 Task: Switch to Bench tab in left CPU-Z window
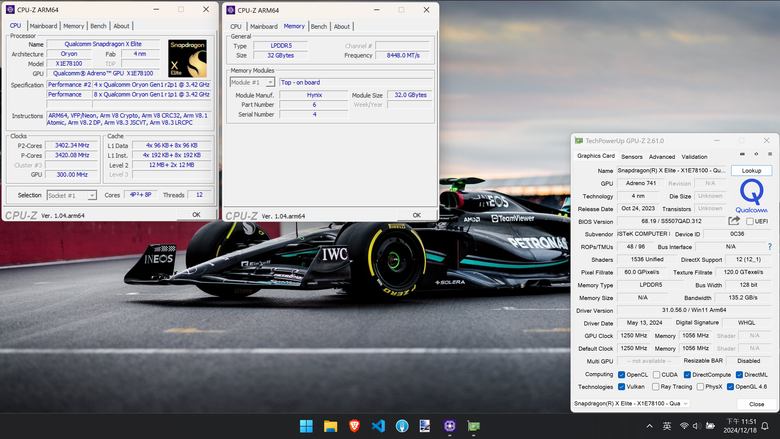(x=98, y=26)
